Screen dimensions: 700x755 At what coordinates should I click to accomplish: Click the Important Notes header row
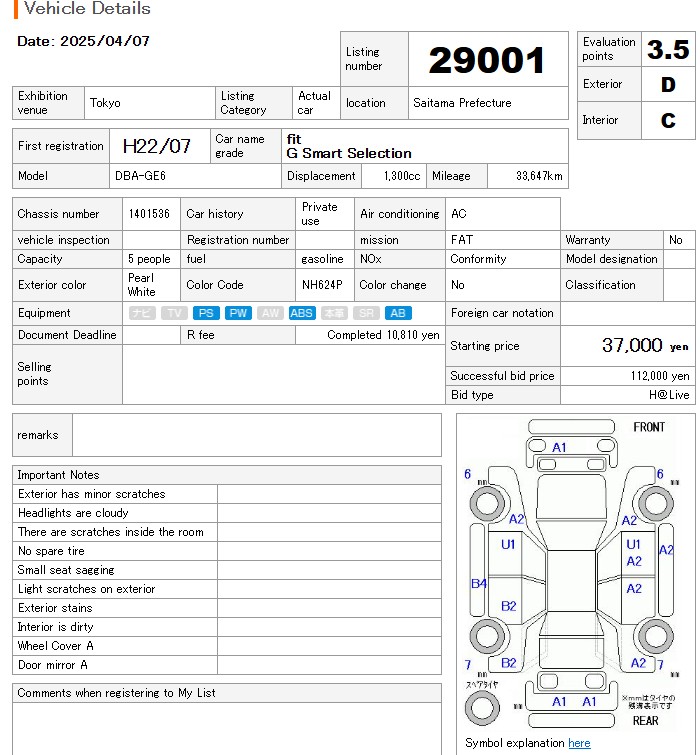point(227,475)
